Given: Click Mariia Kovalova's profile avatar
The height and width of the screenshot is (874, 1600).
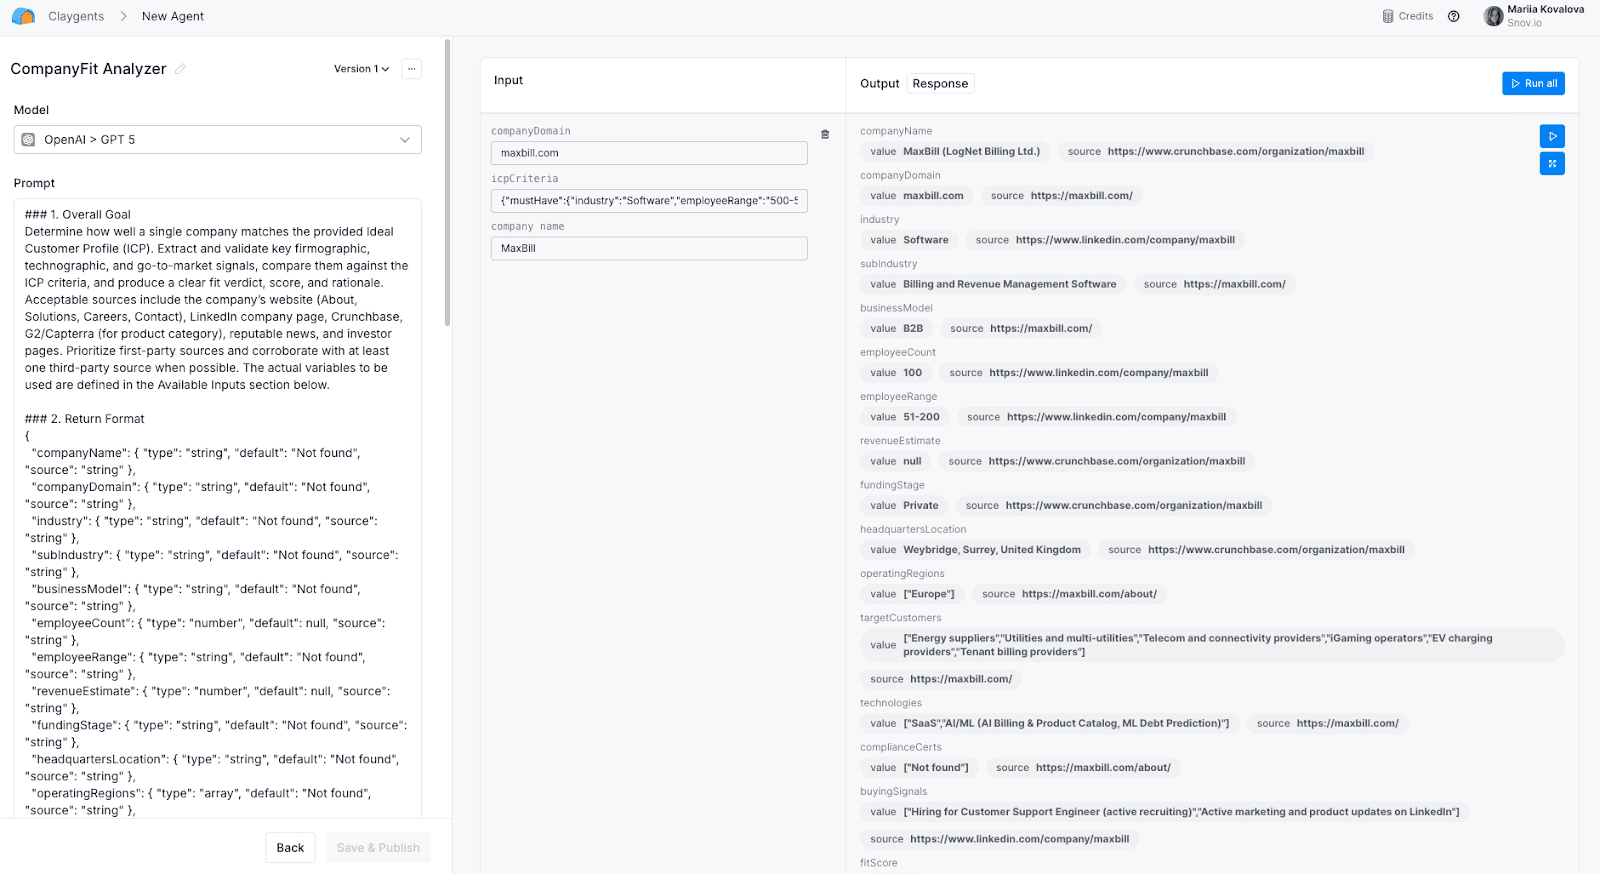Looking at the screenshot, I should tap(1493, 16).
